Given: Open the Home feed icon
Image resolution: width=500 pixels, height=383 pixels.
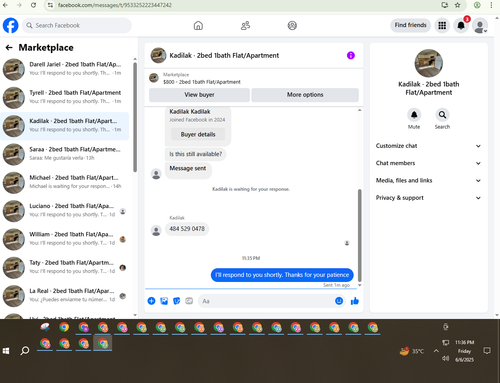Looking at the screenshot, I should 198,25.
